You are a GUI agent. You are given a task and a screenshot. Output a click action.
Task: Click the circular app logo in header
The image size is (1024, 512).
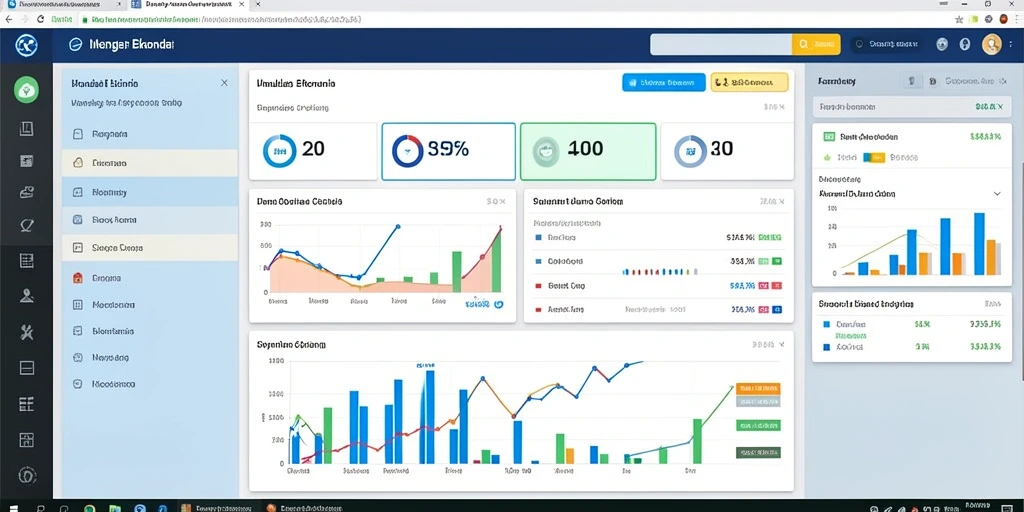(26, 45)
